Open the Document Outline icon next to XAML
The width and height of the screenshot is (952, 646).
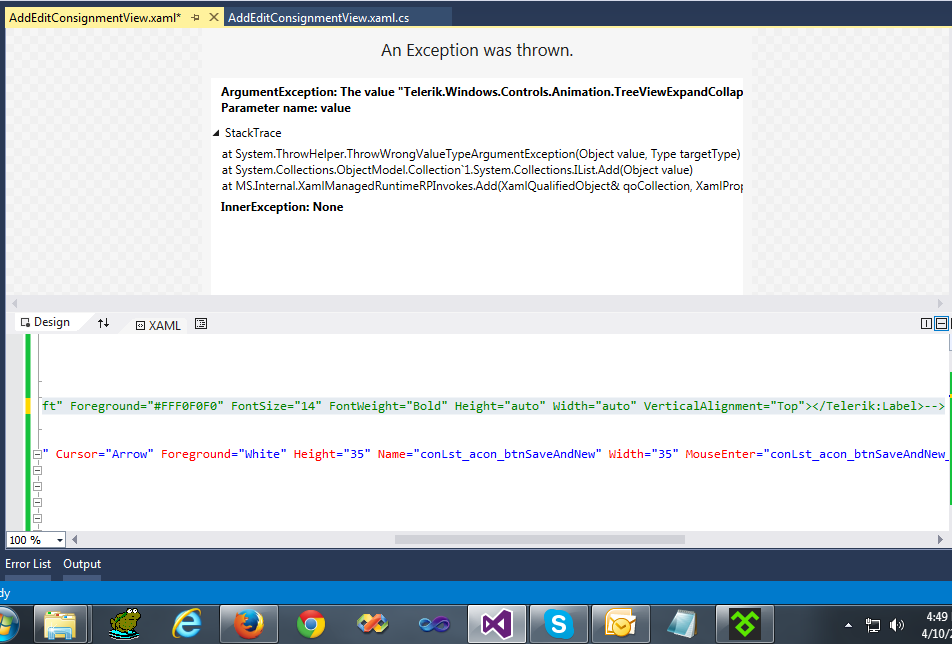click(201, 324)
